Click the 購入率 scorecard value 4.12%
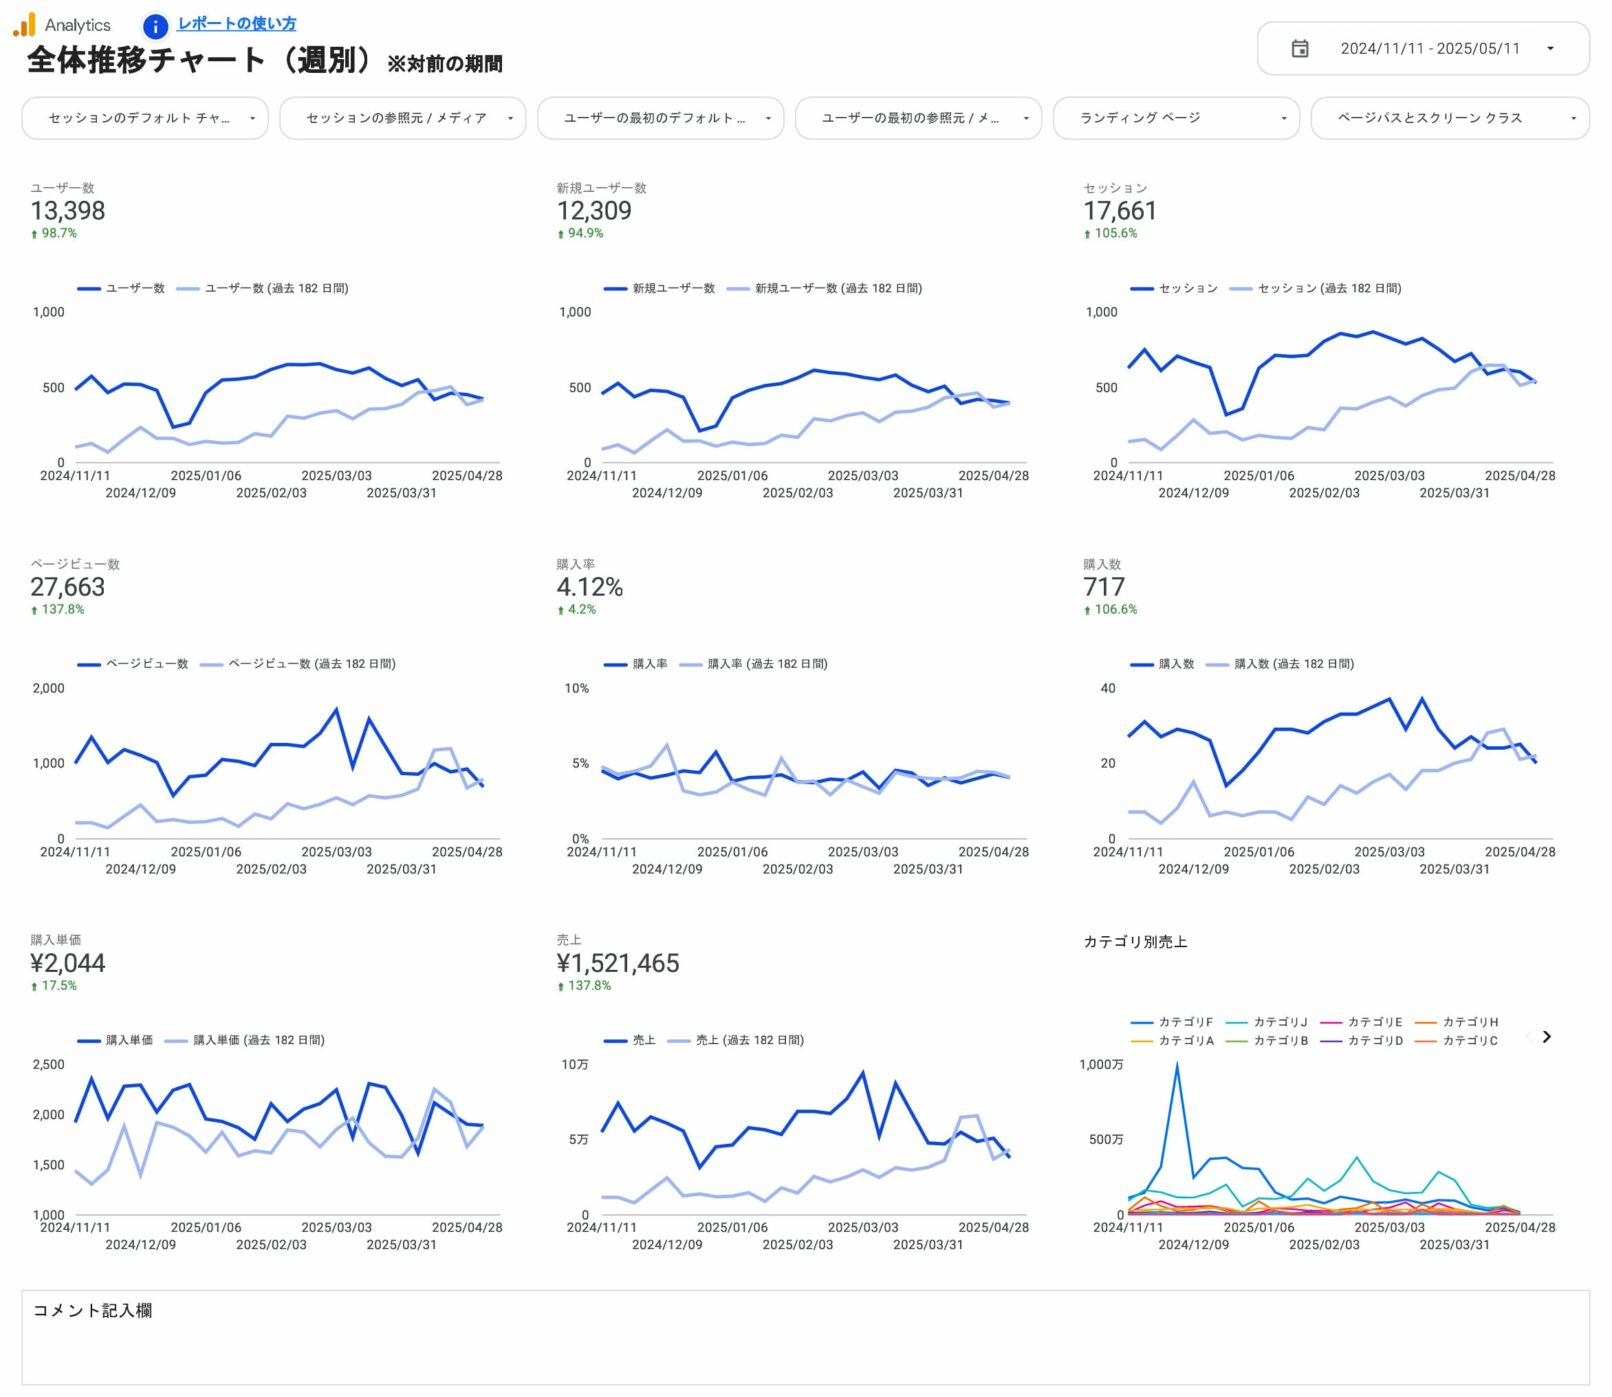Viewport: 1612px width, 1397px height. (x=589, y=587)
